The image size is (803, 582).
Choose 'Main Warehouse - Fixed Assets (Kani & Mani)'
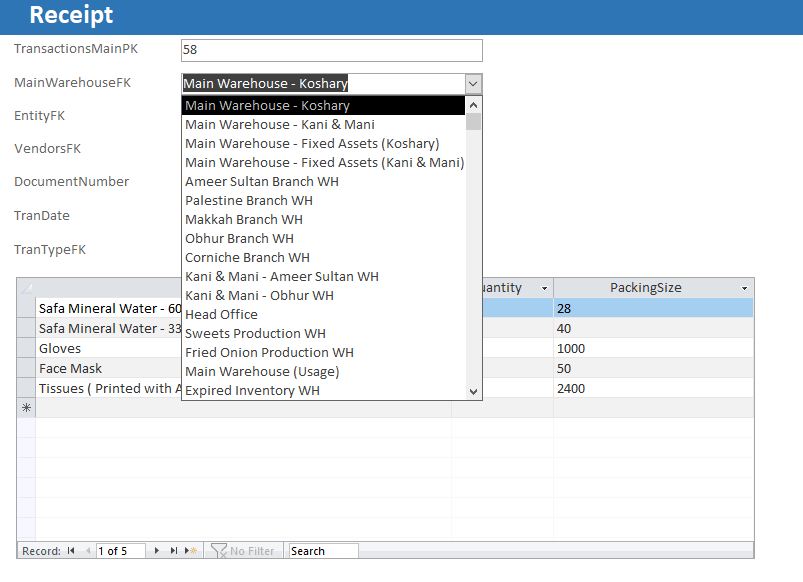pyautogui.click(x=324, y=162)
